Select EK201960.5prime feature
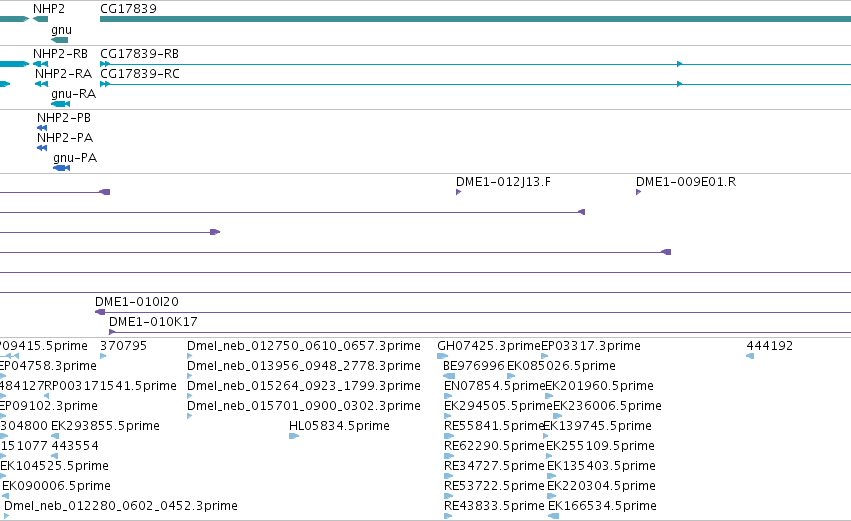The image size is (851, 521). point(599,386)
